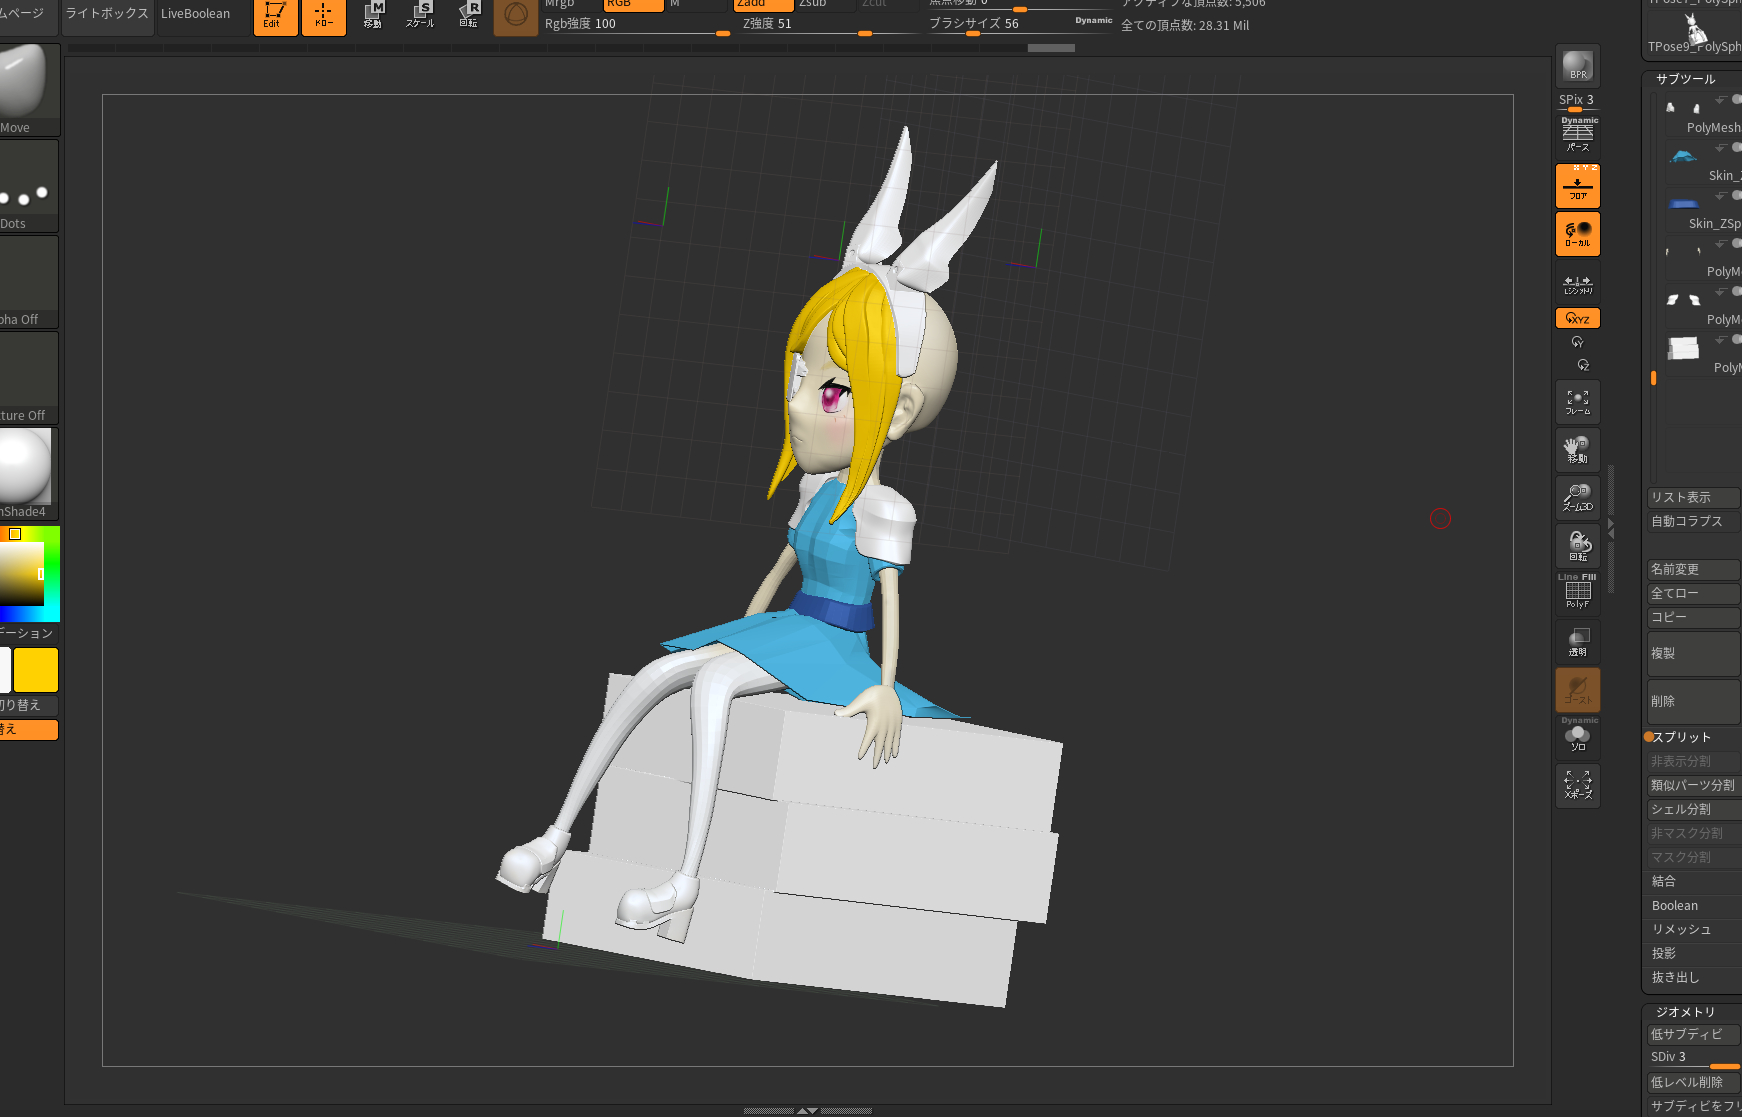Image resolution: width=1742 pixels, height=1117 pixels.
Task: Click the Move (移動) navigation hand icon
Action: point(1578,450)
